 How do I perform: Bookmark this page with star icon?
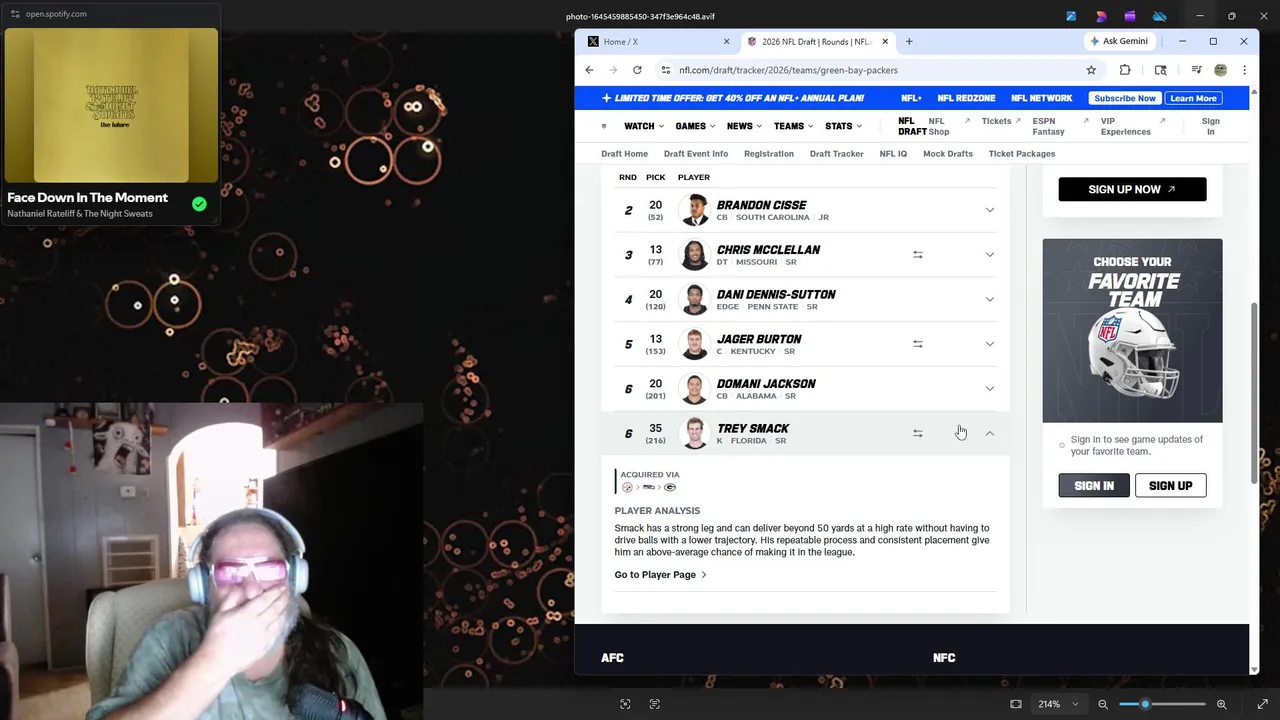coord(1091,70)
